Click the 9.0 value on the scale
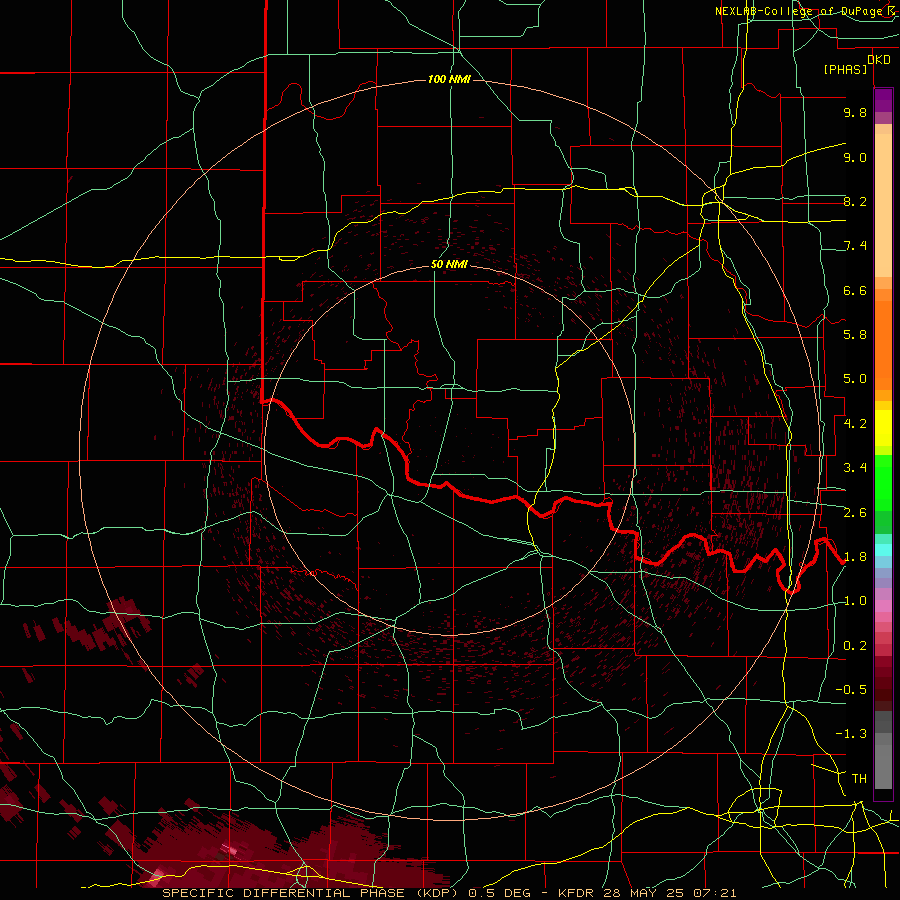 point(855,157)
